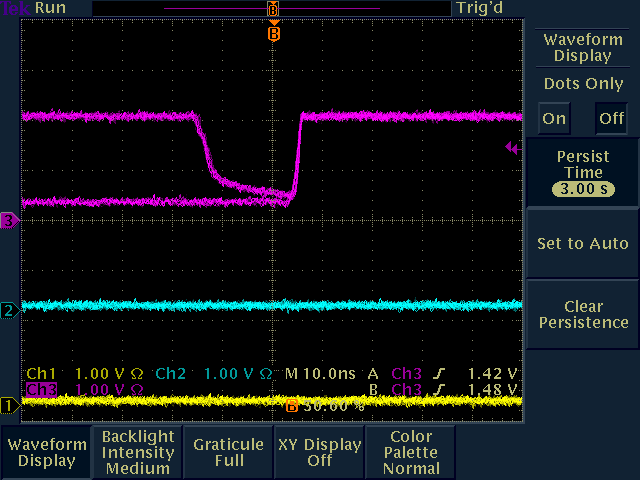The image size is (640, 480).
Task: Select the Waveform Display bottom tab
Action: click(x=46, y=453)
